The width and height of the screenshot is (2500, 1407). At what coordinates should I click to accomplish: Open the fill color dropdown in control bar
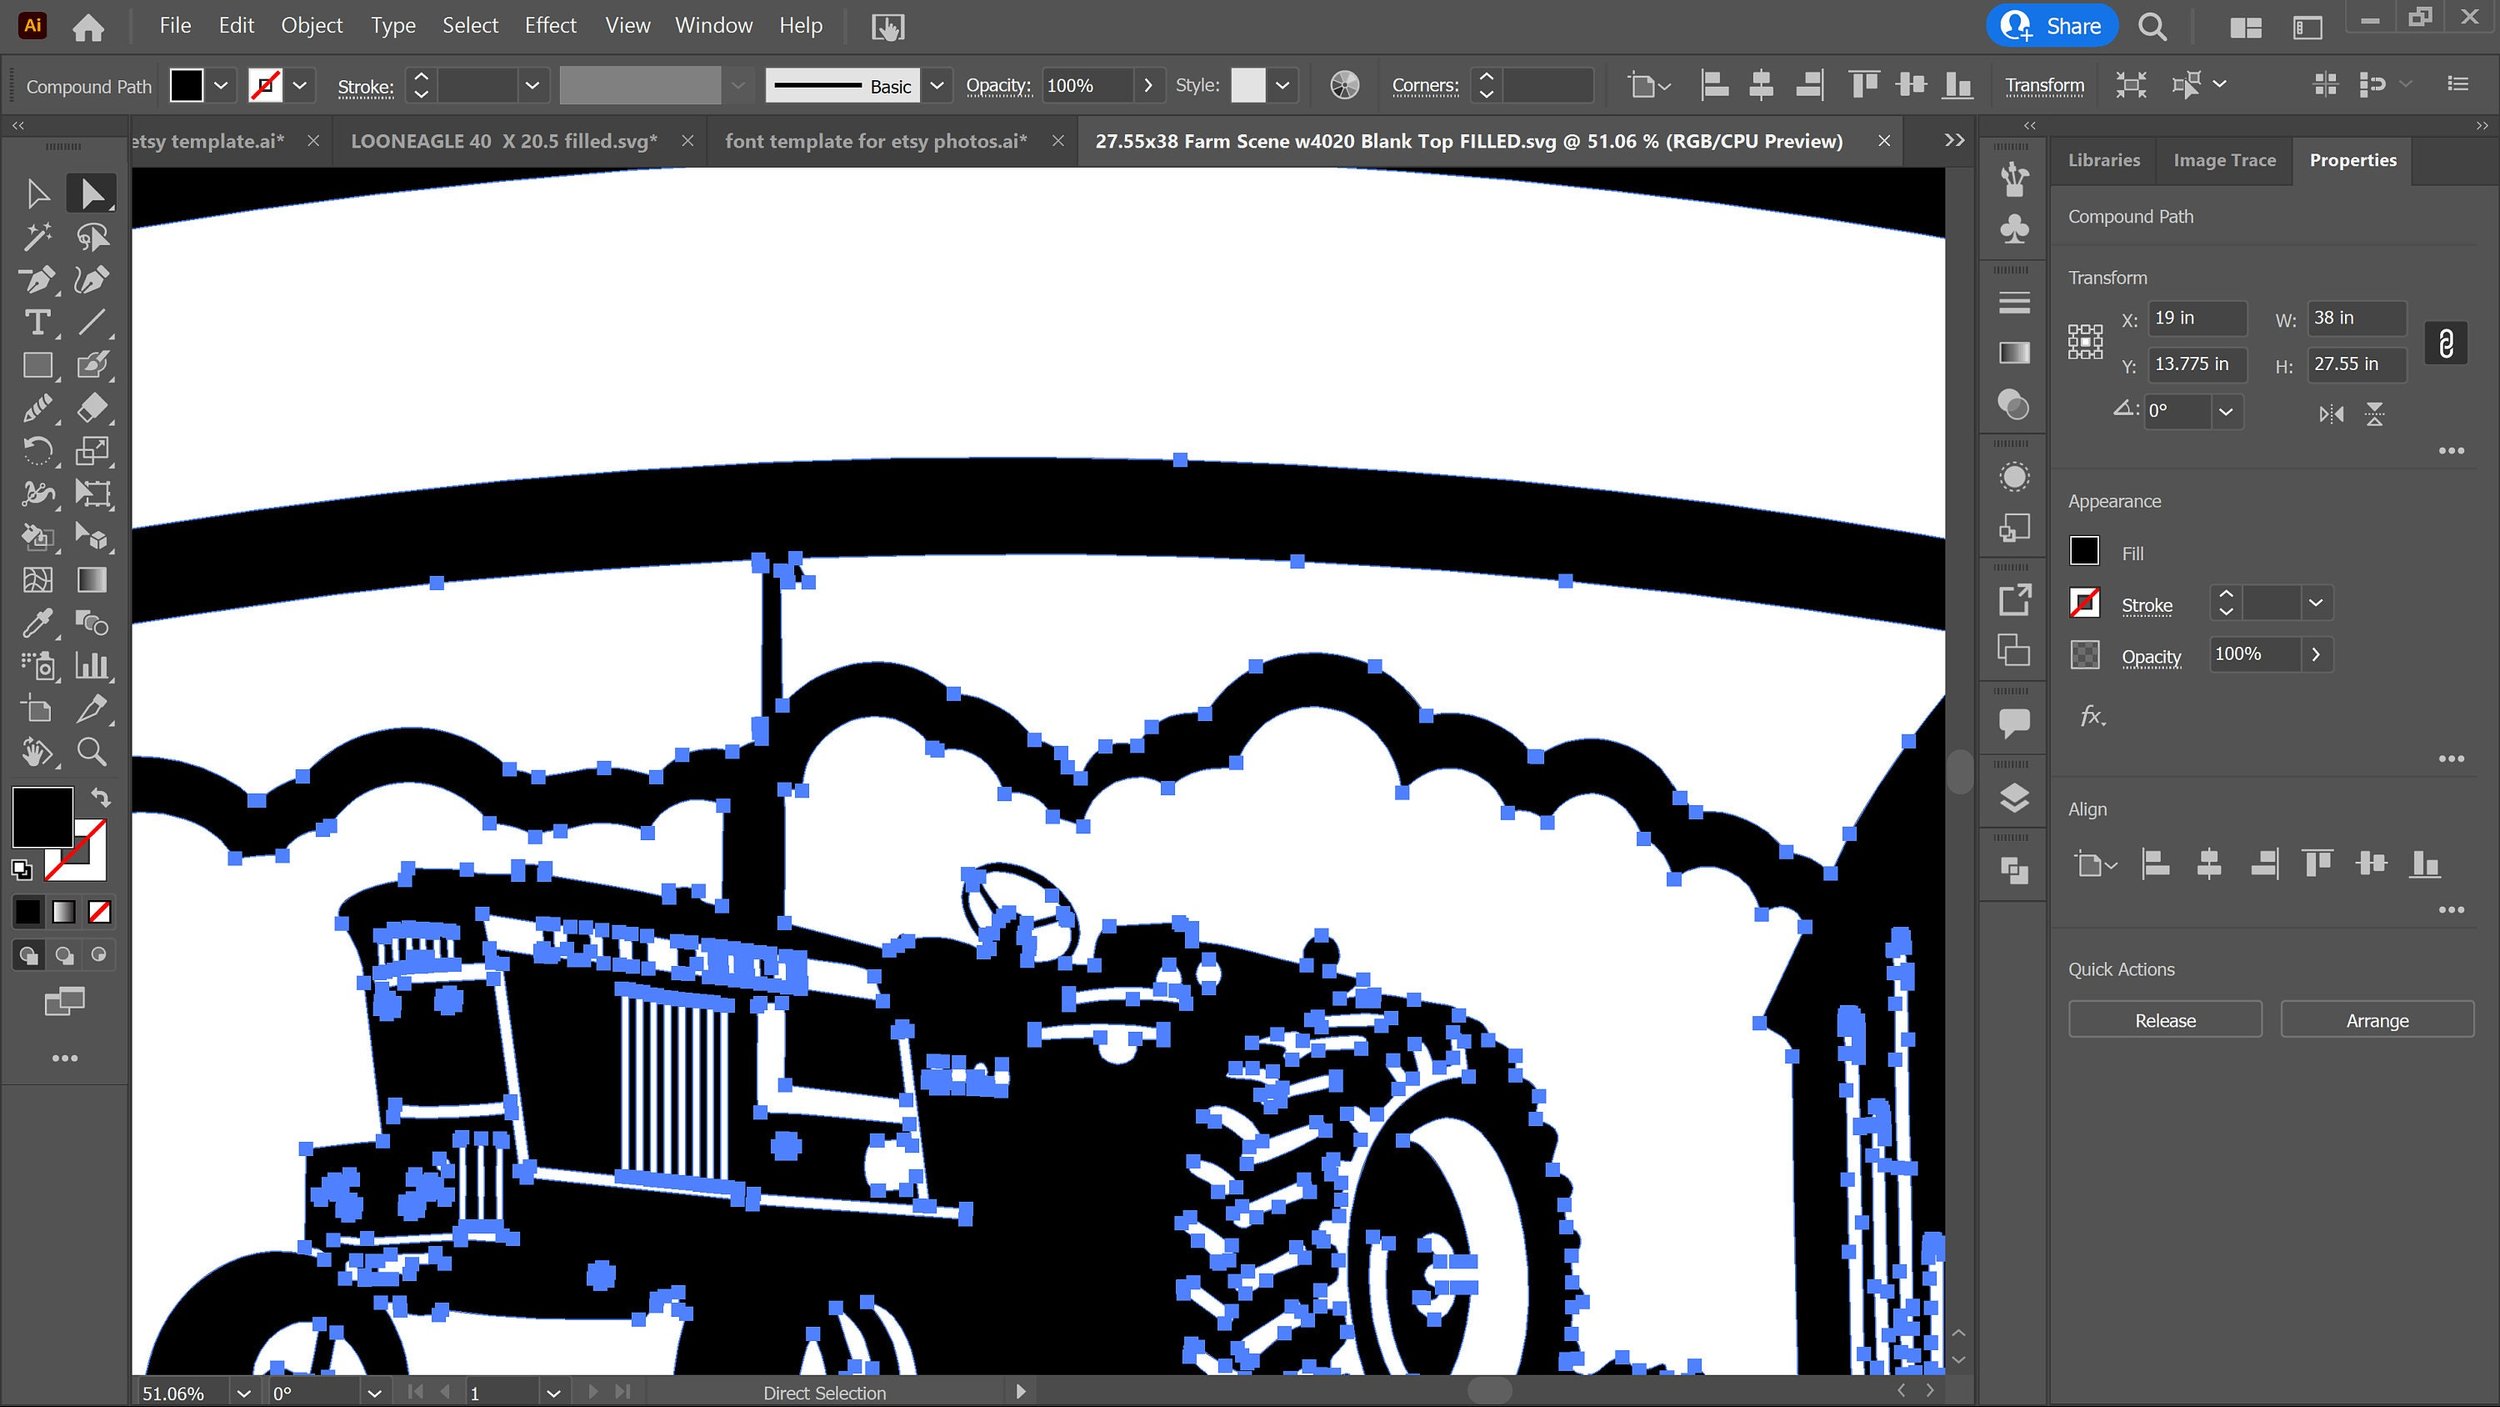tap(221, 85)
